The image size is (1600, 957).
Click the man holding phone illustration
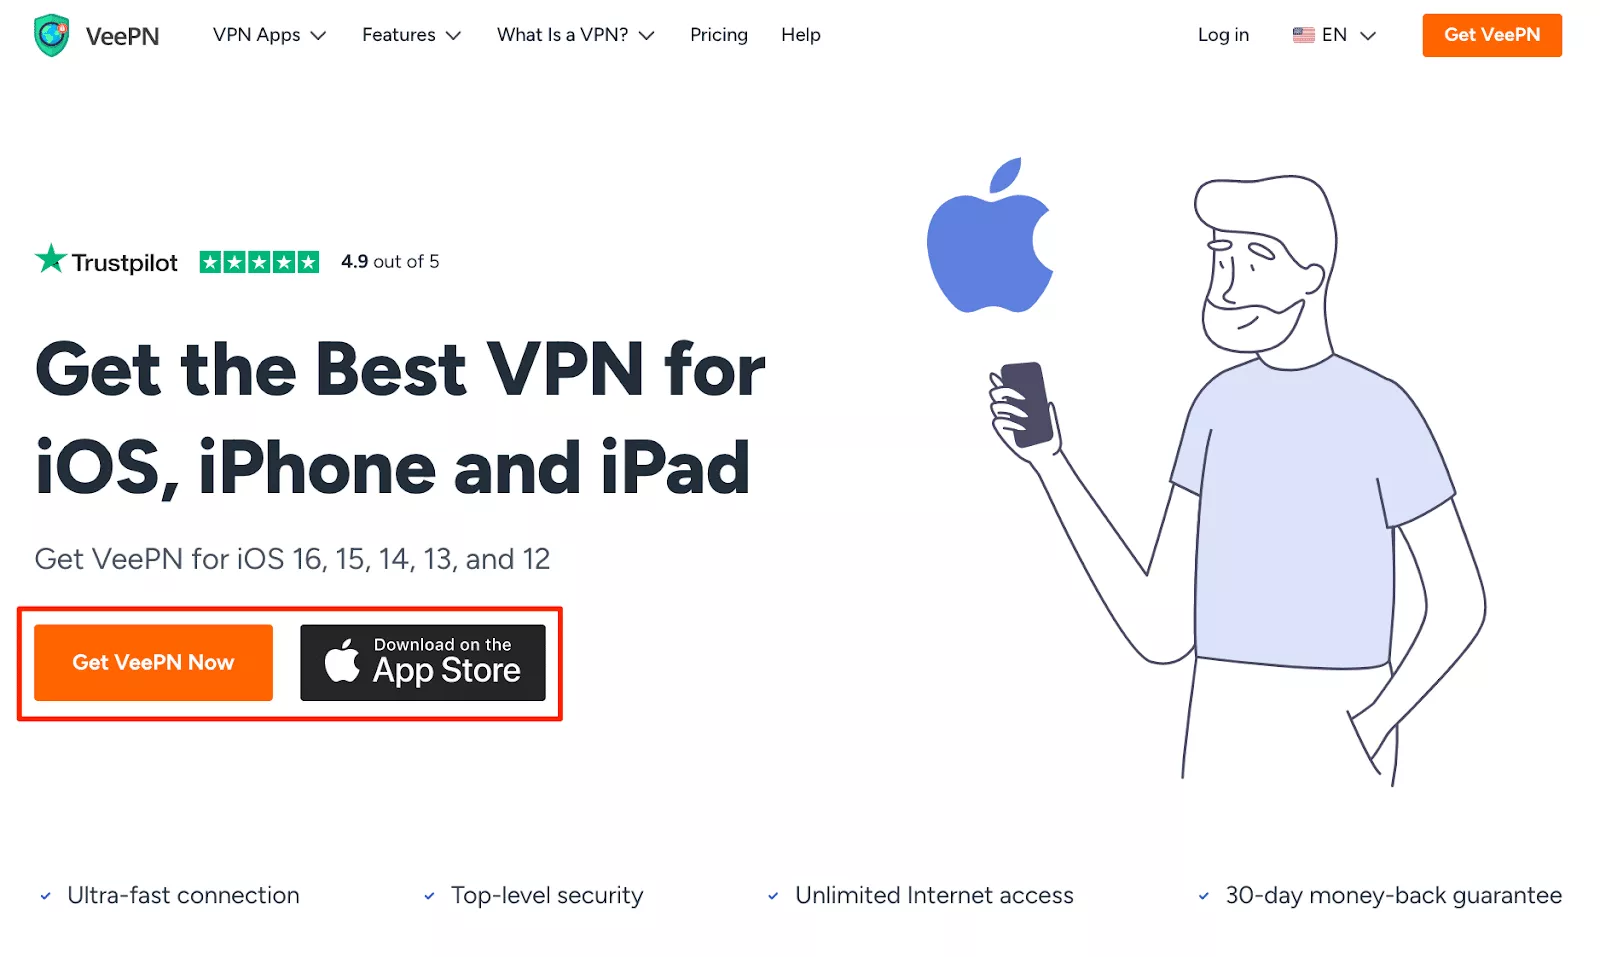pos(1240,480)
